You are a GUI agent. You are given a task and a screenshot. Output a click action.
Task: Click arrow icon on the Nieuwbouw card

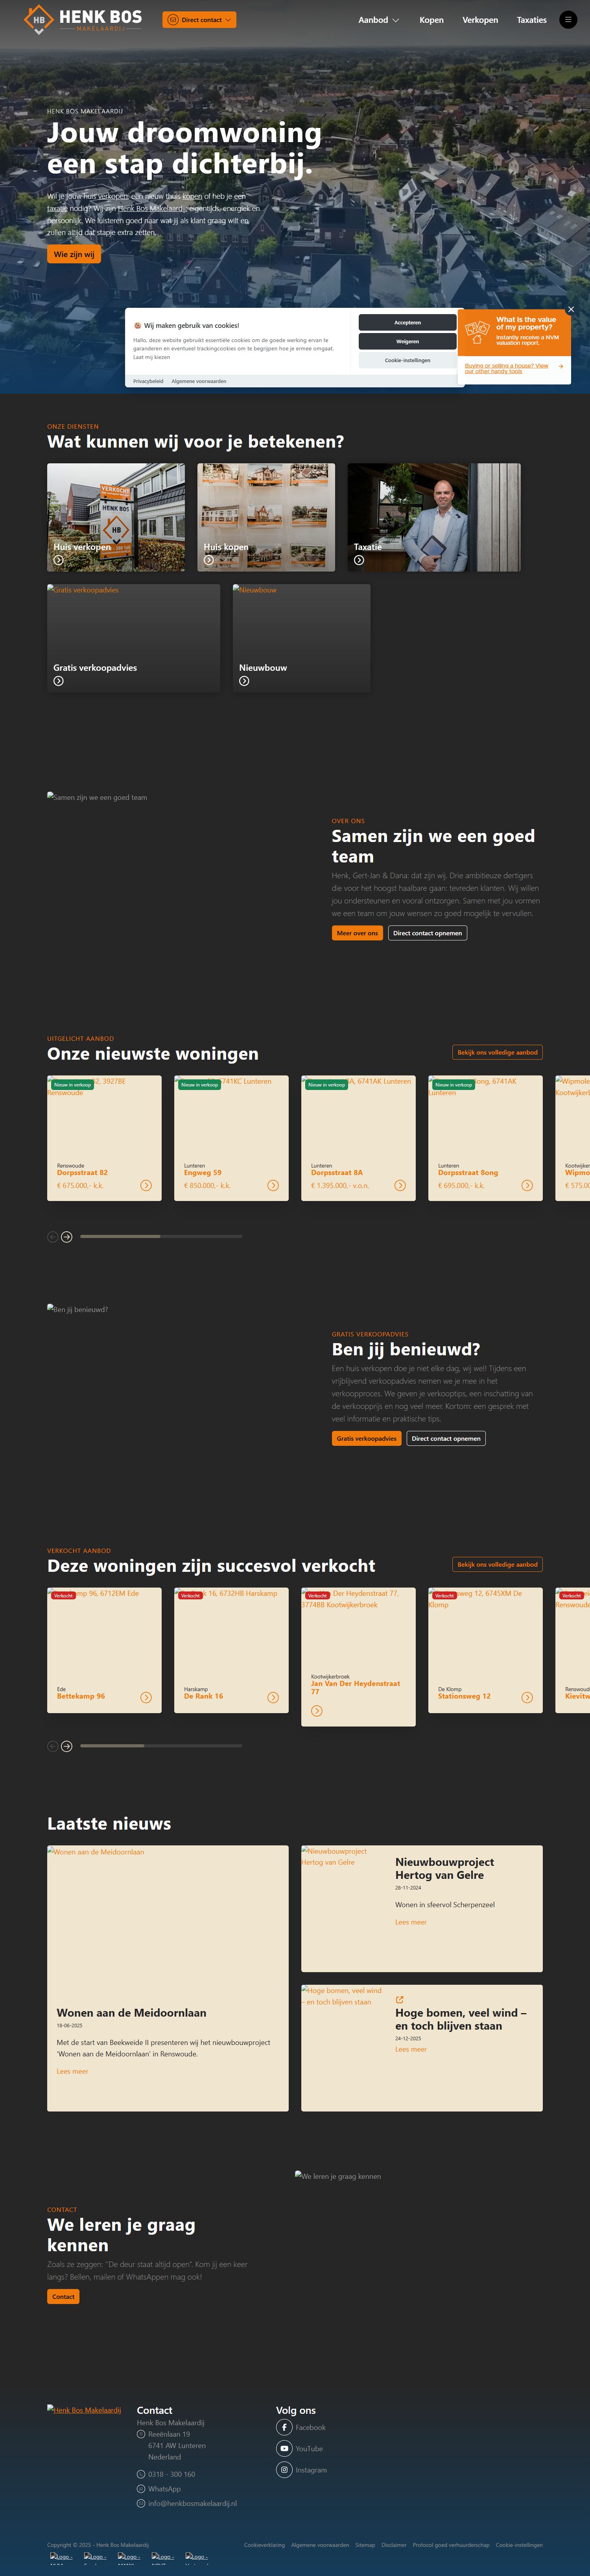pyautogui.click(x=244, y=681)
